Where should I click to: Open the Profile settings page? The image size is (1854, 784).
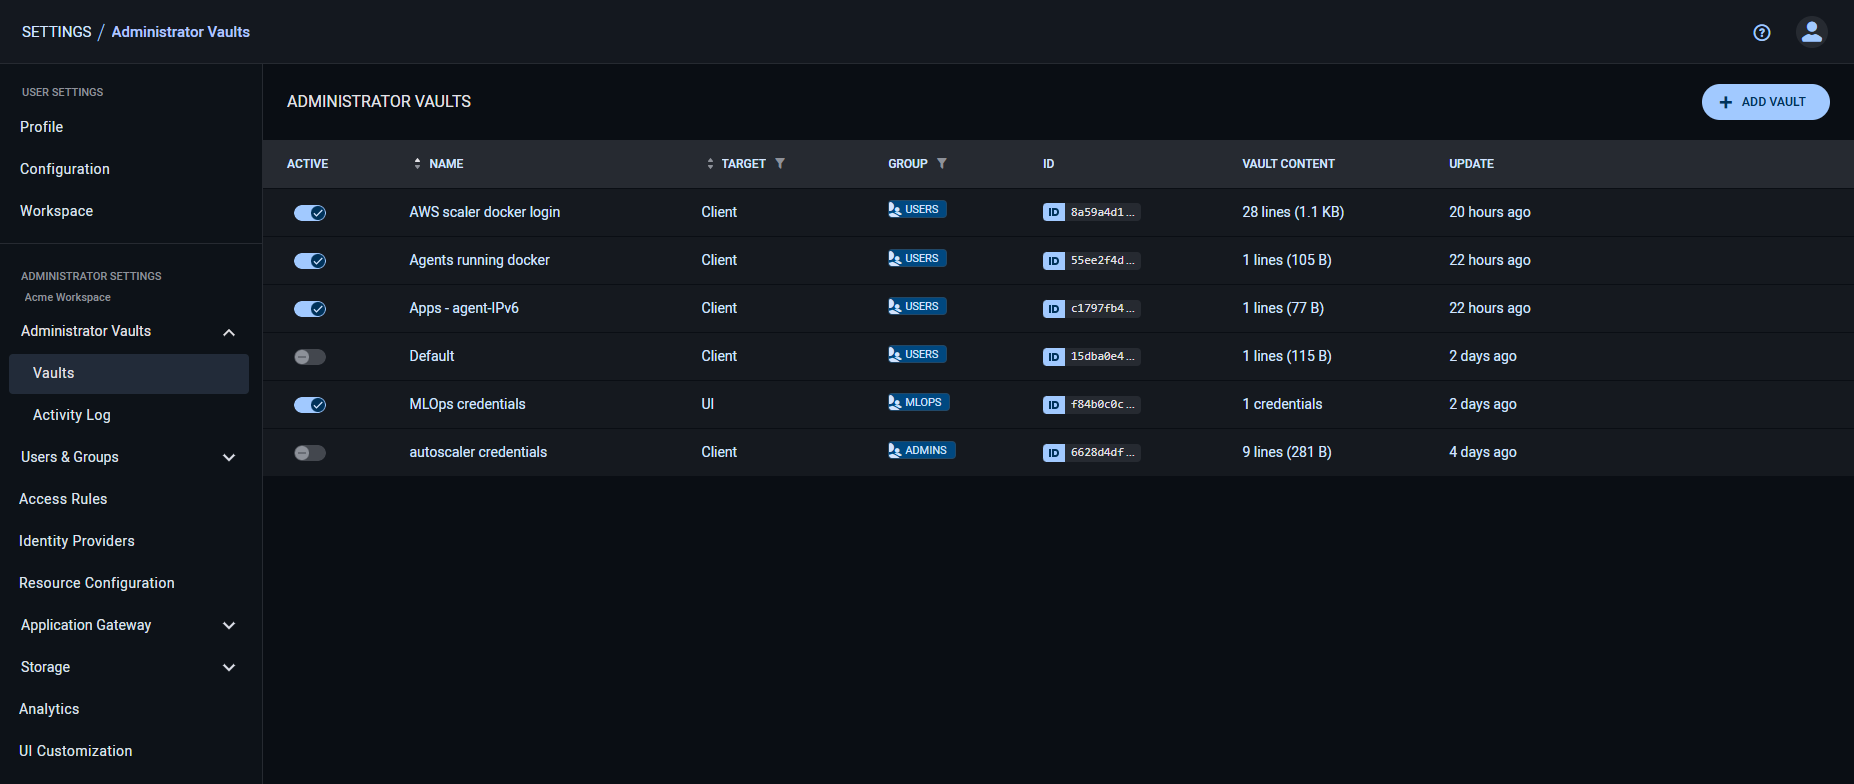pyautogui.click(x=41, y=127)
